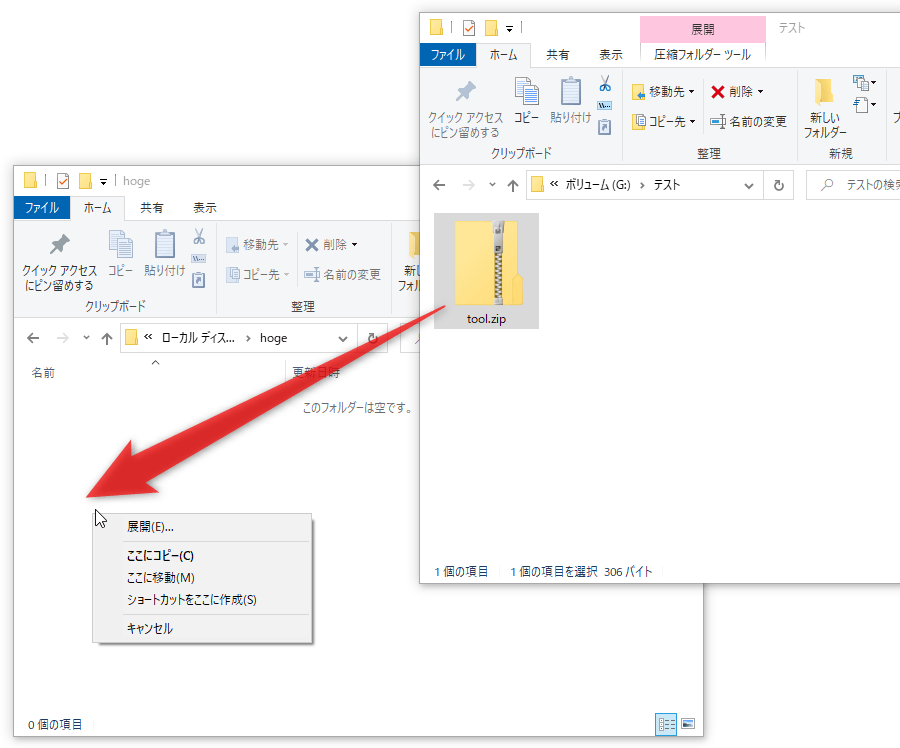
Task: Select ホーム tab in hoge window
Action: pos(98,207)
